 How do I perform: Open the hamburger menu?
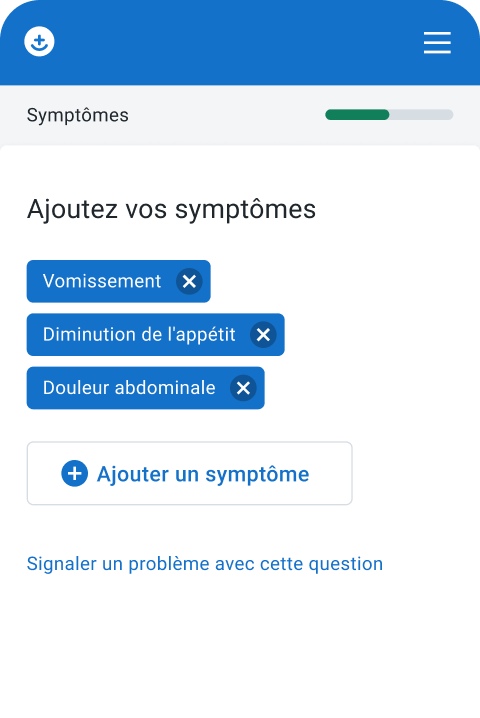(x=437, y=43)
